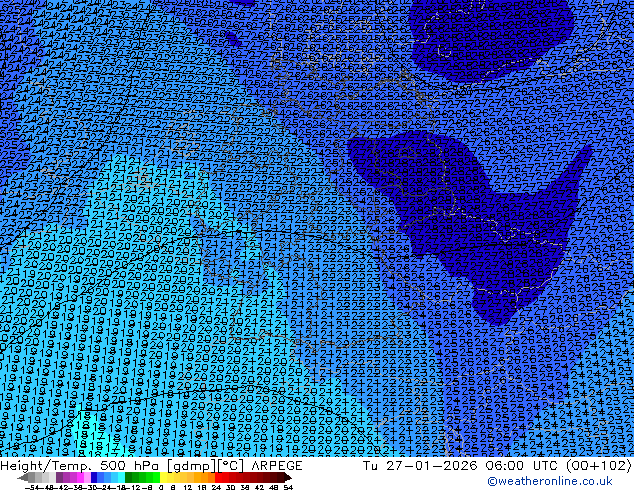
Task: Pick the dark purple legend swatch near -42
Action: tap(59, 478)
